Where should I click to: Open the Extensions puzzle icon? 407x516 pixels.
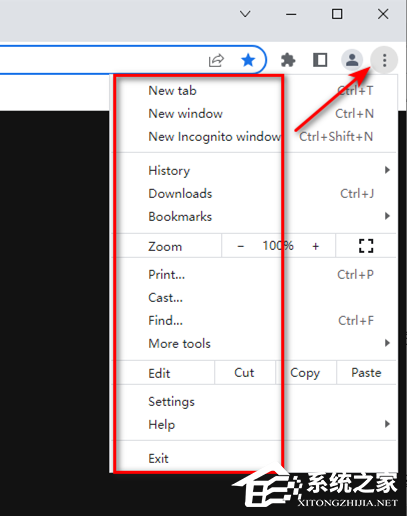pos(288,60)
